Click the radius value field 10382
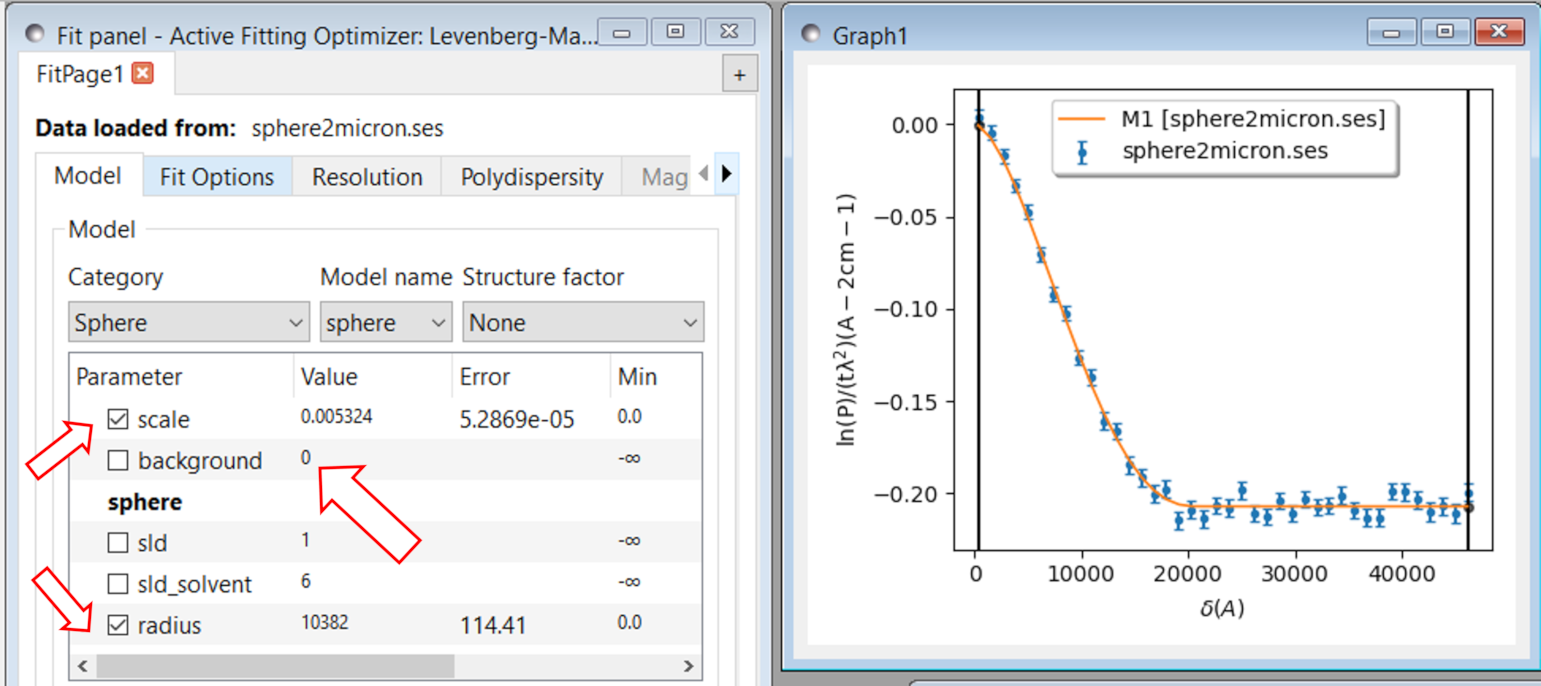 [325, 622]
